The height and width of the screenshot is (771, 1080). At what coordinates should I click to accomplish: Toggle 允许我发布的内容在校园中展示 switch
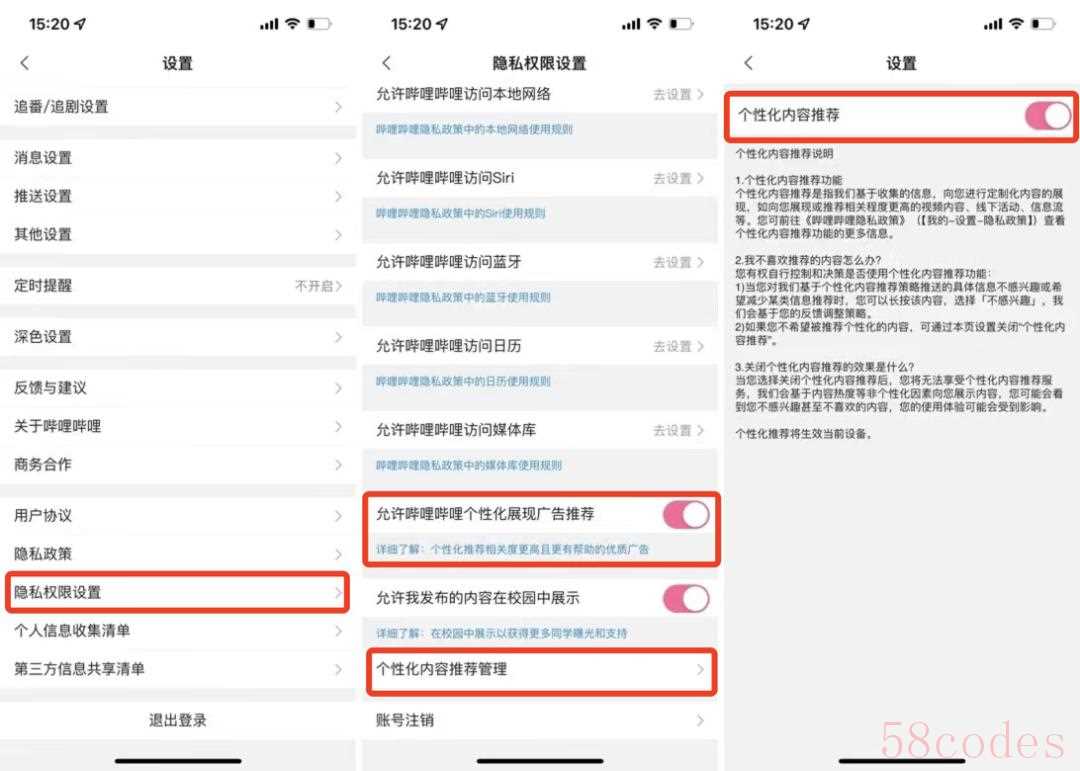tap(686, 599)
